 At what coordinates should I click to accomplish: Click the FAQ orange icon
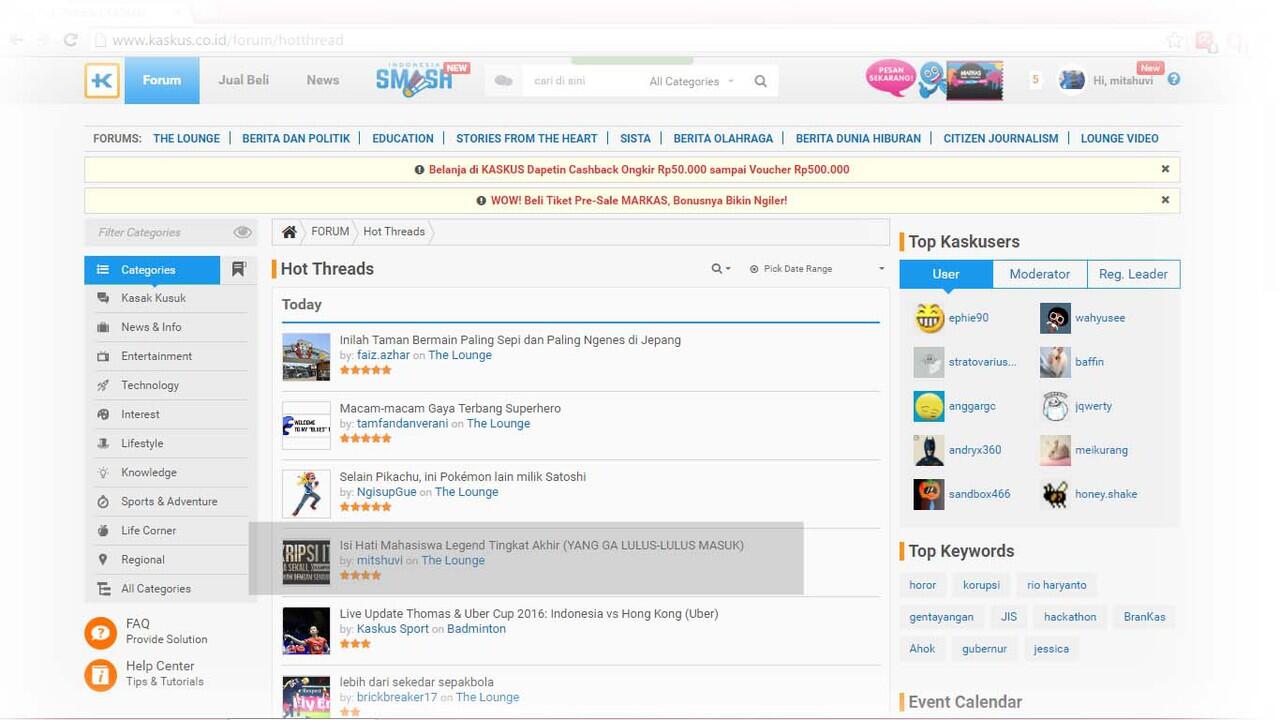pos(100,632)
